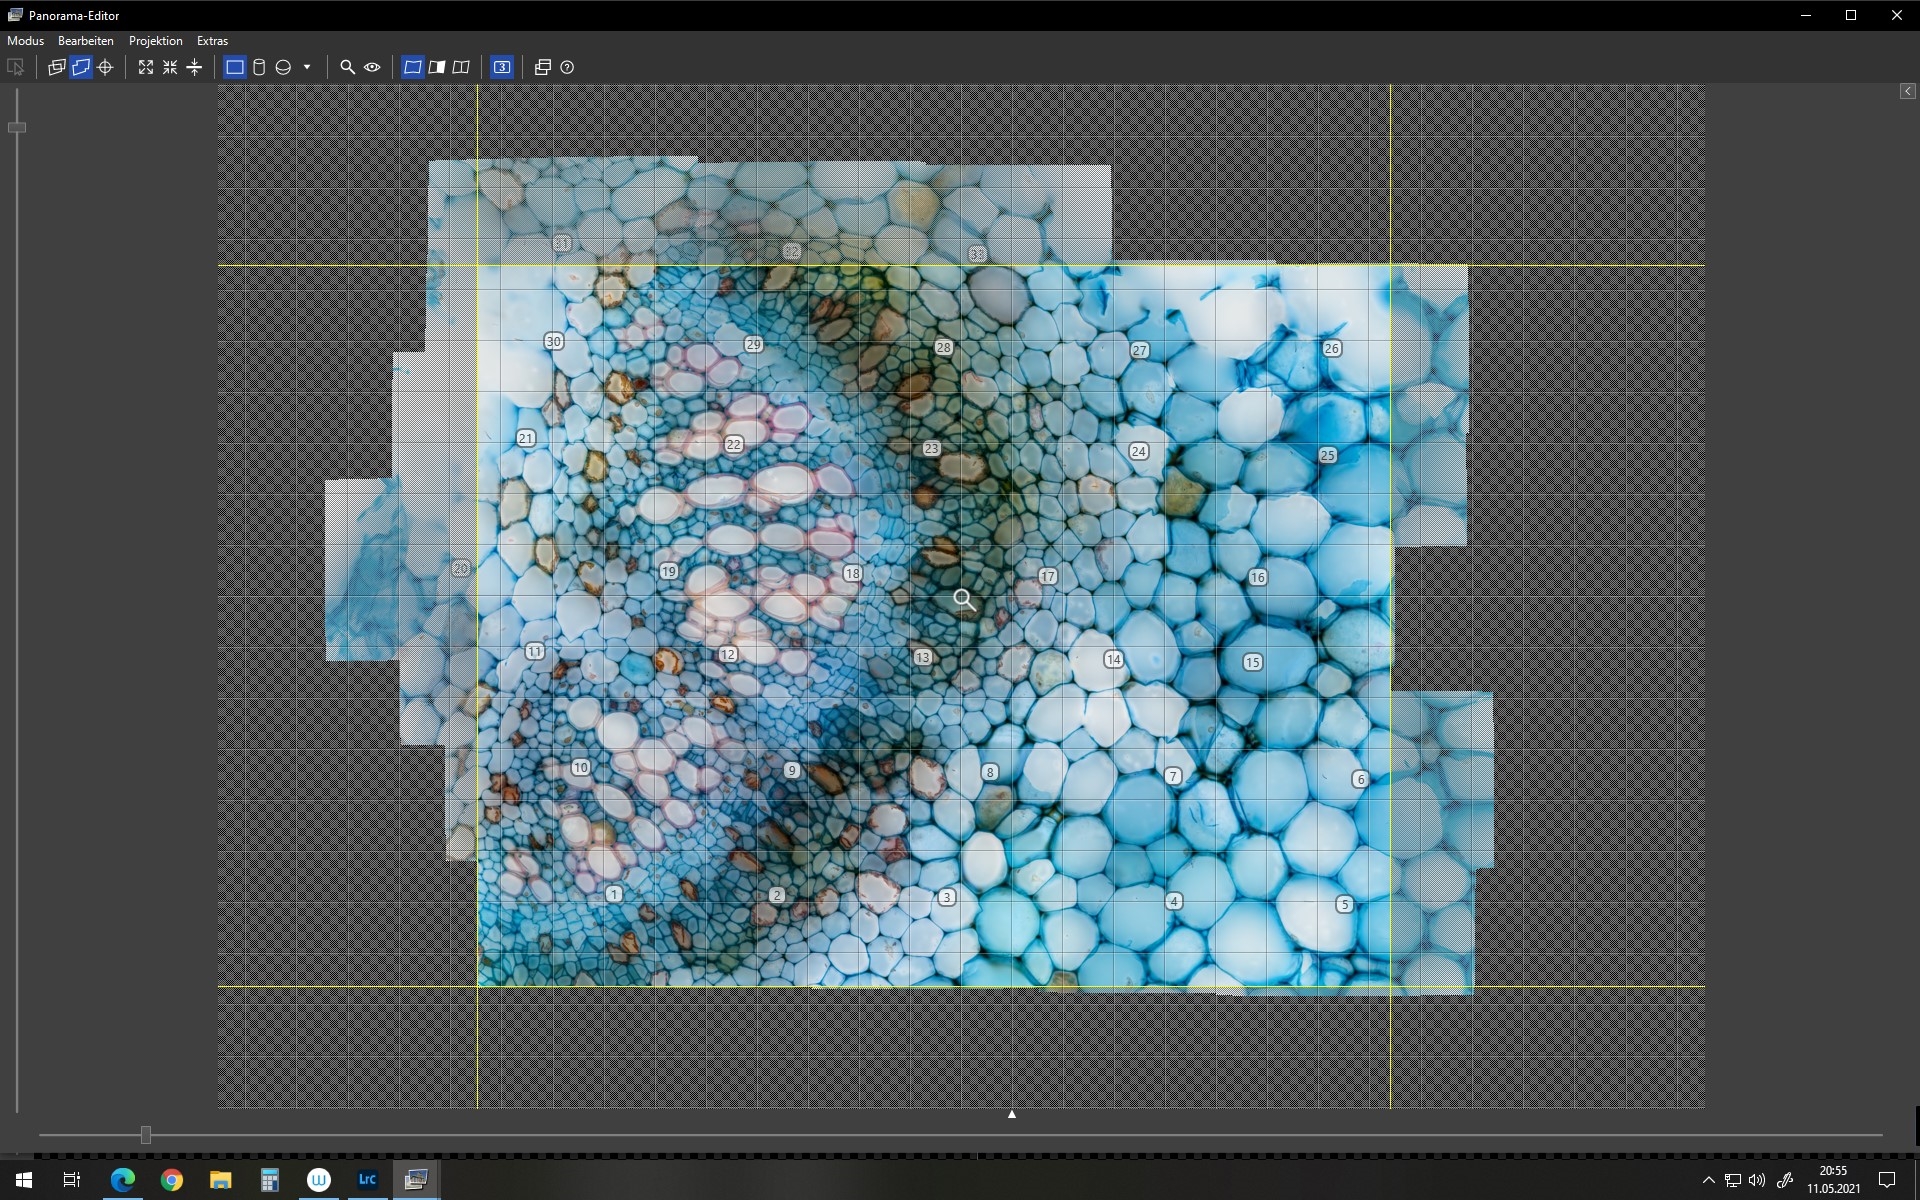This screenshot has height=1200, width=1920.
Task: Select the crosshair center-point tool
Action: pos(105,67)
